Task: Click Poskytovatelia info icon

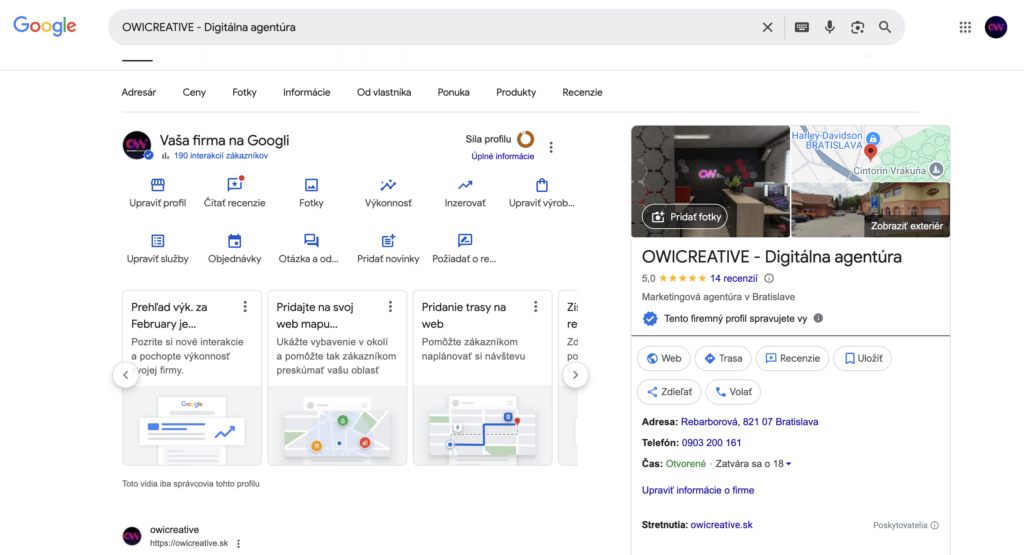Action: click(x=935, y=526)
